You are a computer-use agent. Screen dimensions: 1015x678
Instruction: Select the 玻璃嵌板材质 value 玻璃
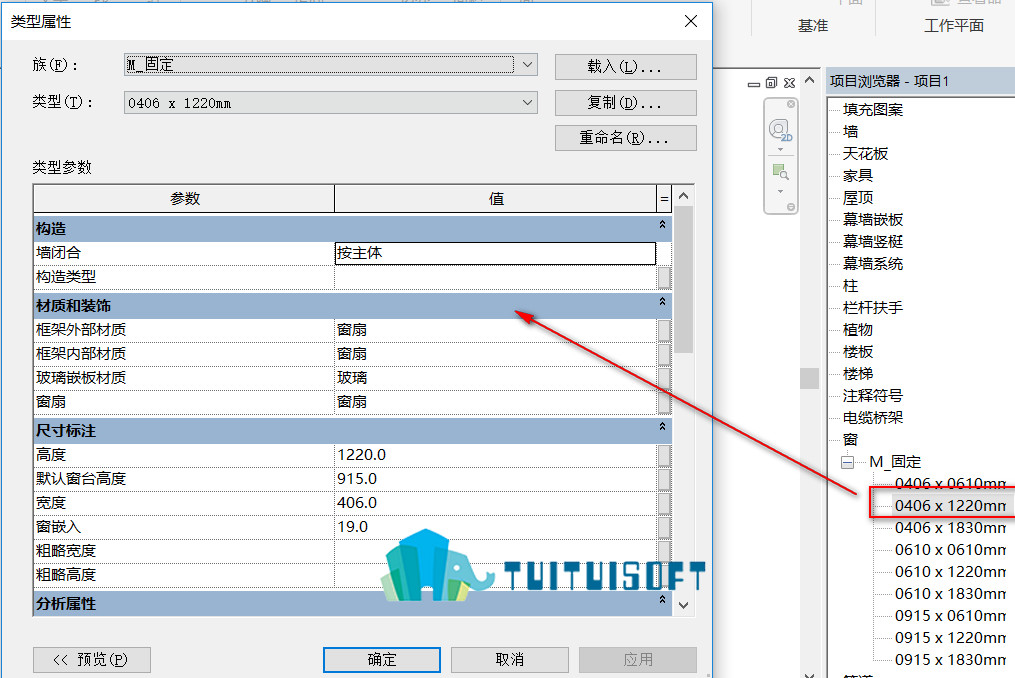point(495,378)
